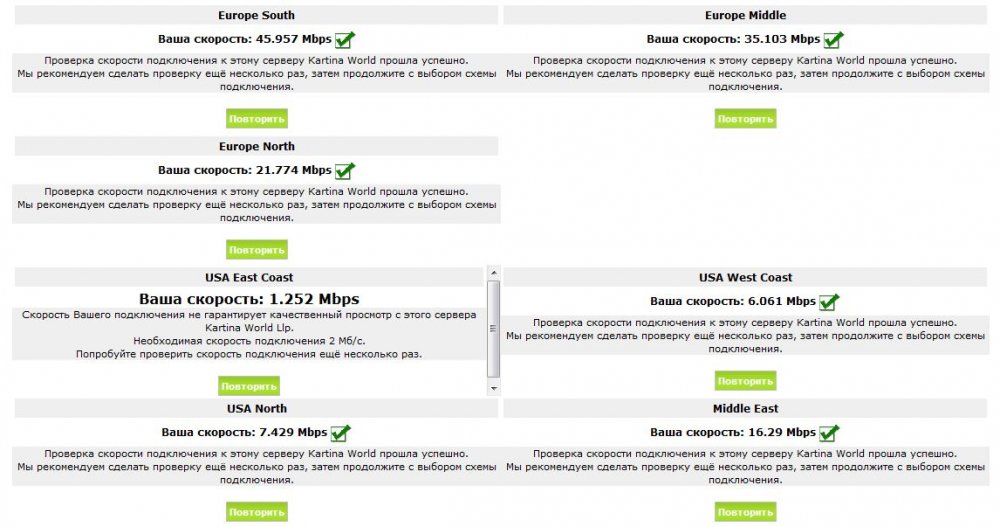Repeat the Middle East speed test

745,512
